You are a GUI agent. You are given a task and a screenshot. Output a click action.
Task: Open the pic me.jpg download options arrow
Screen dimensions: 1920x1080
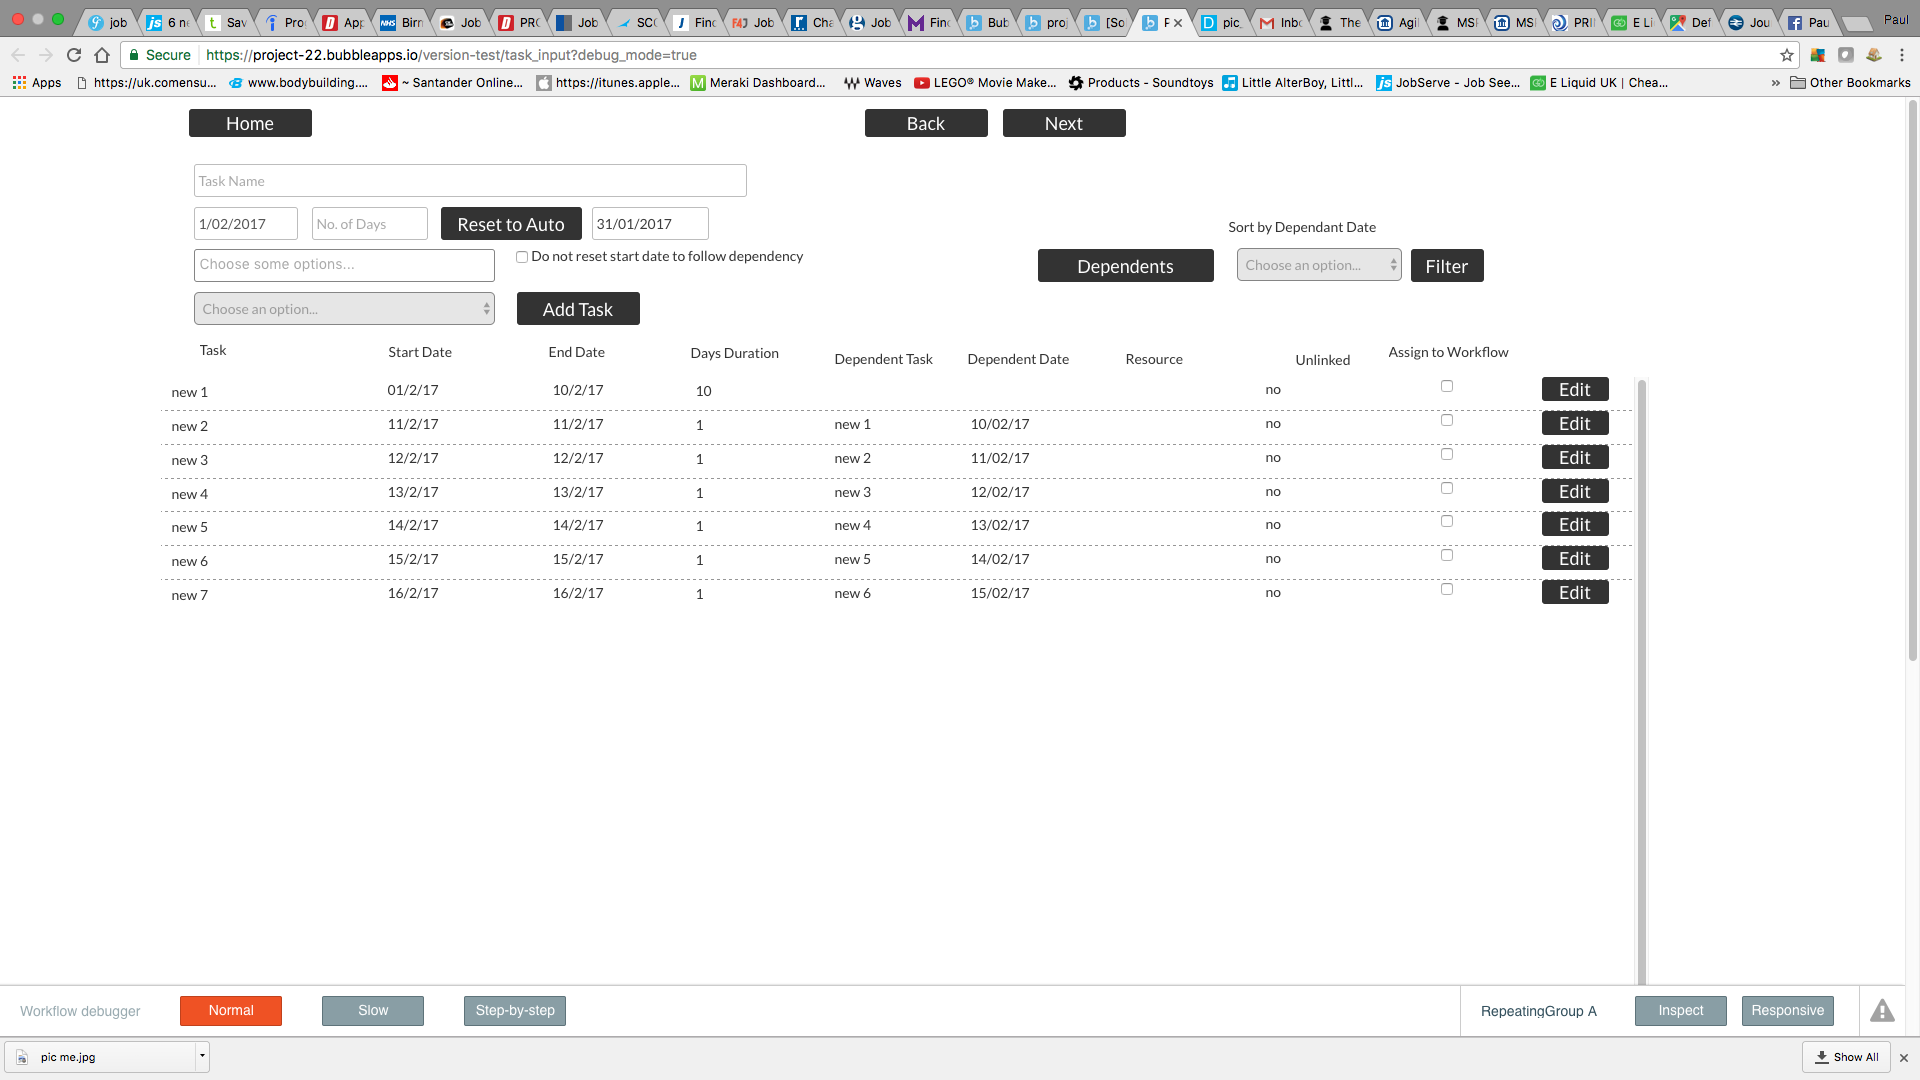[202, 1056]
